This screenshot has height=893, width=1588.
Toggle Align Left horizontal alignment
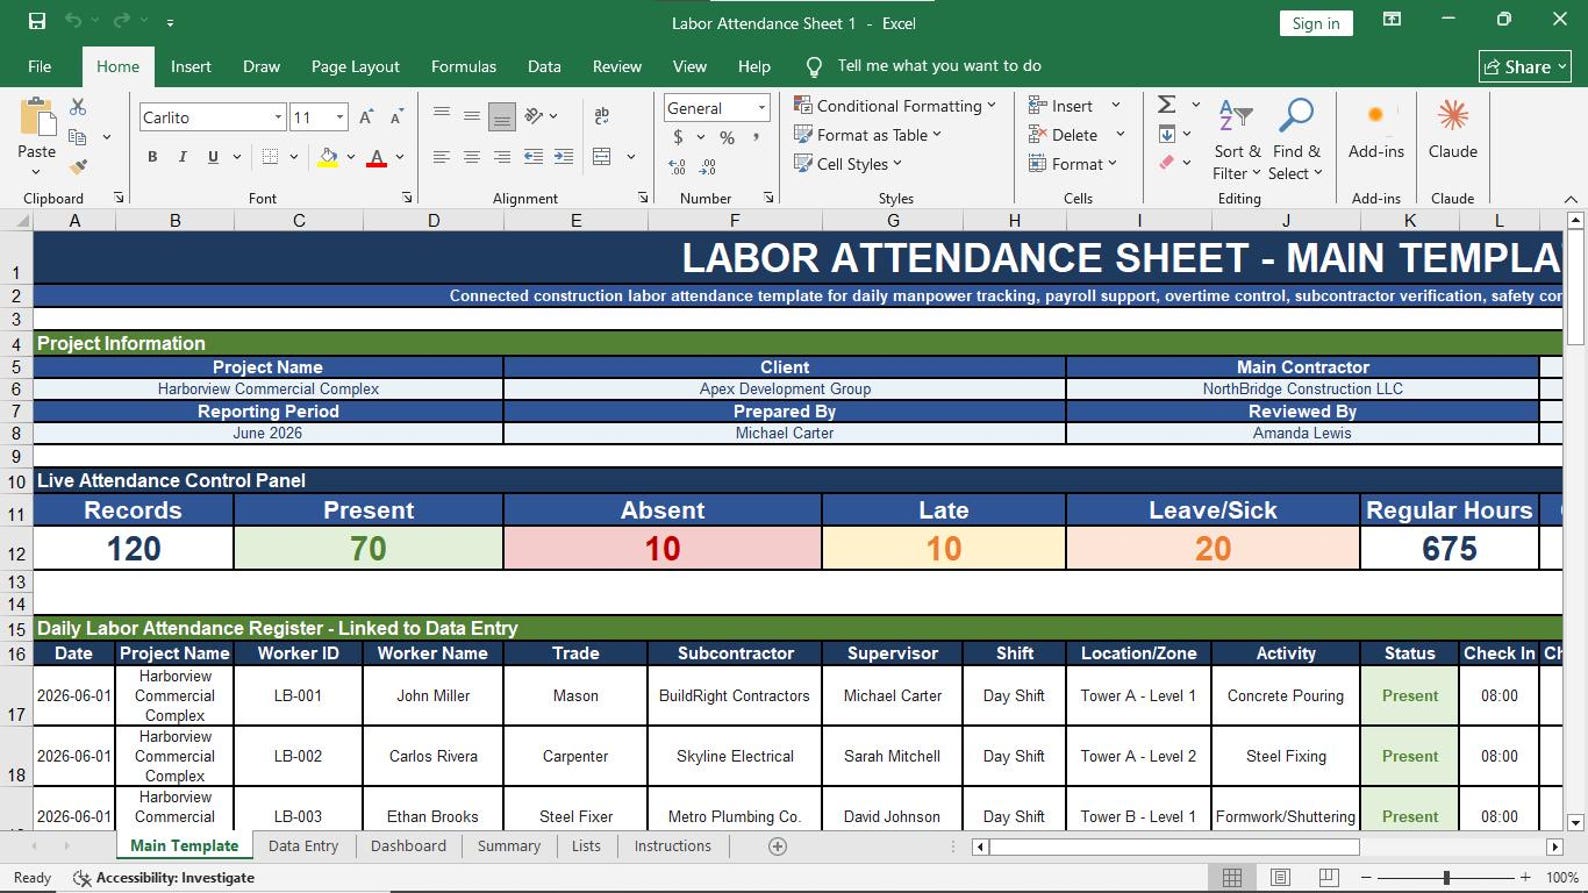tap(440, 157)
